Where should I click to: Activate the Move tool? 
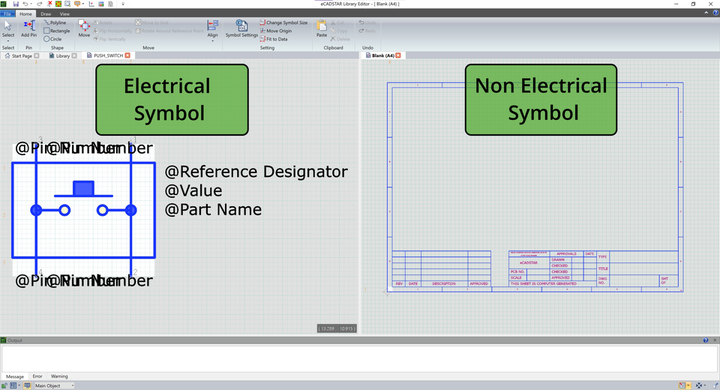coord(84,28)
